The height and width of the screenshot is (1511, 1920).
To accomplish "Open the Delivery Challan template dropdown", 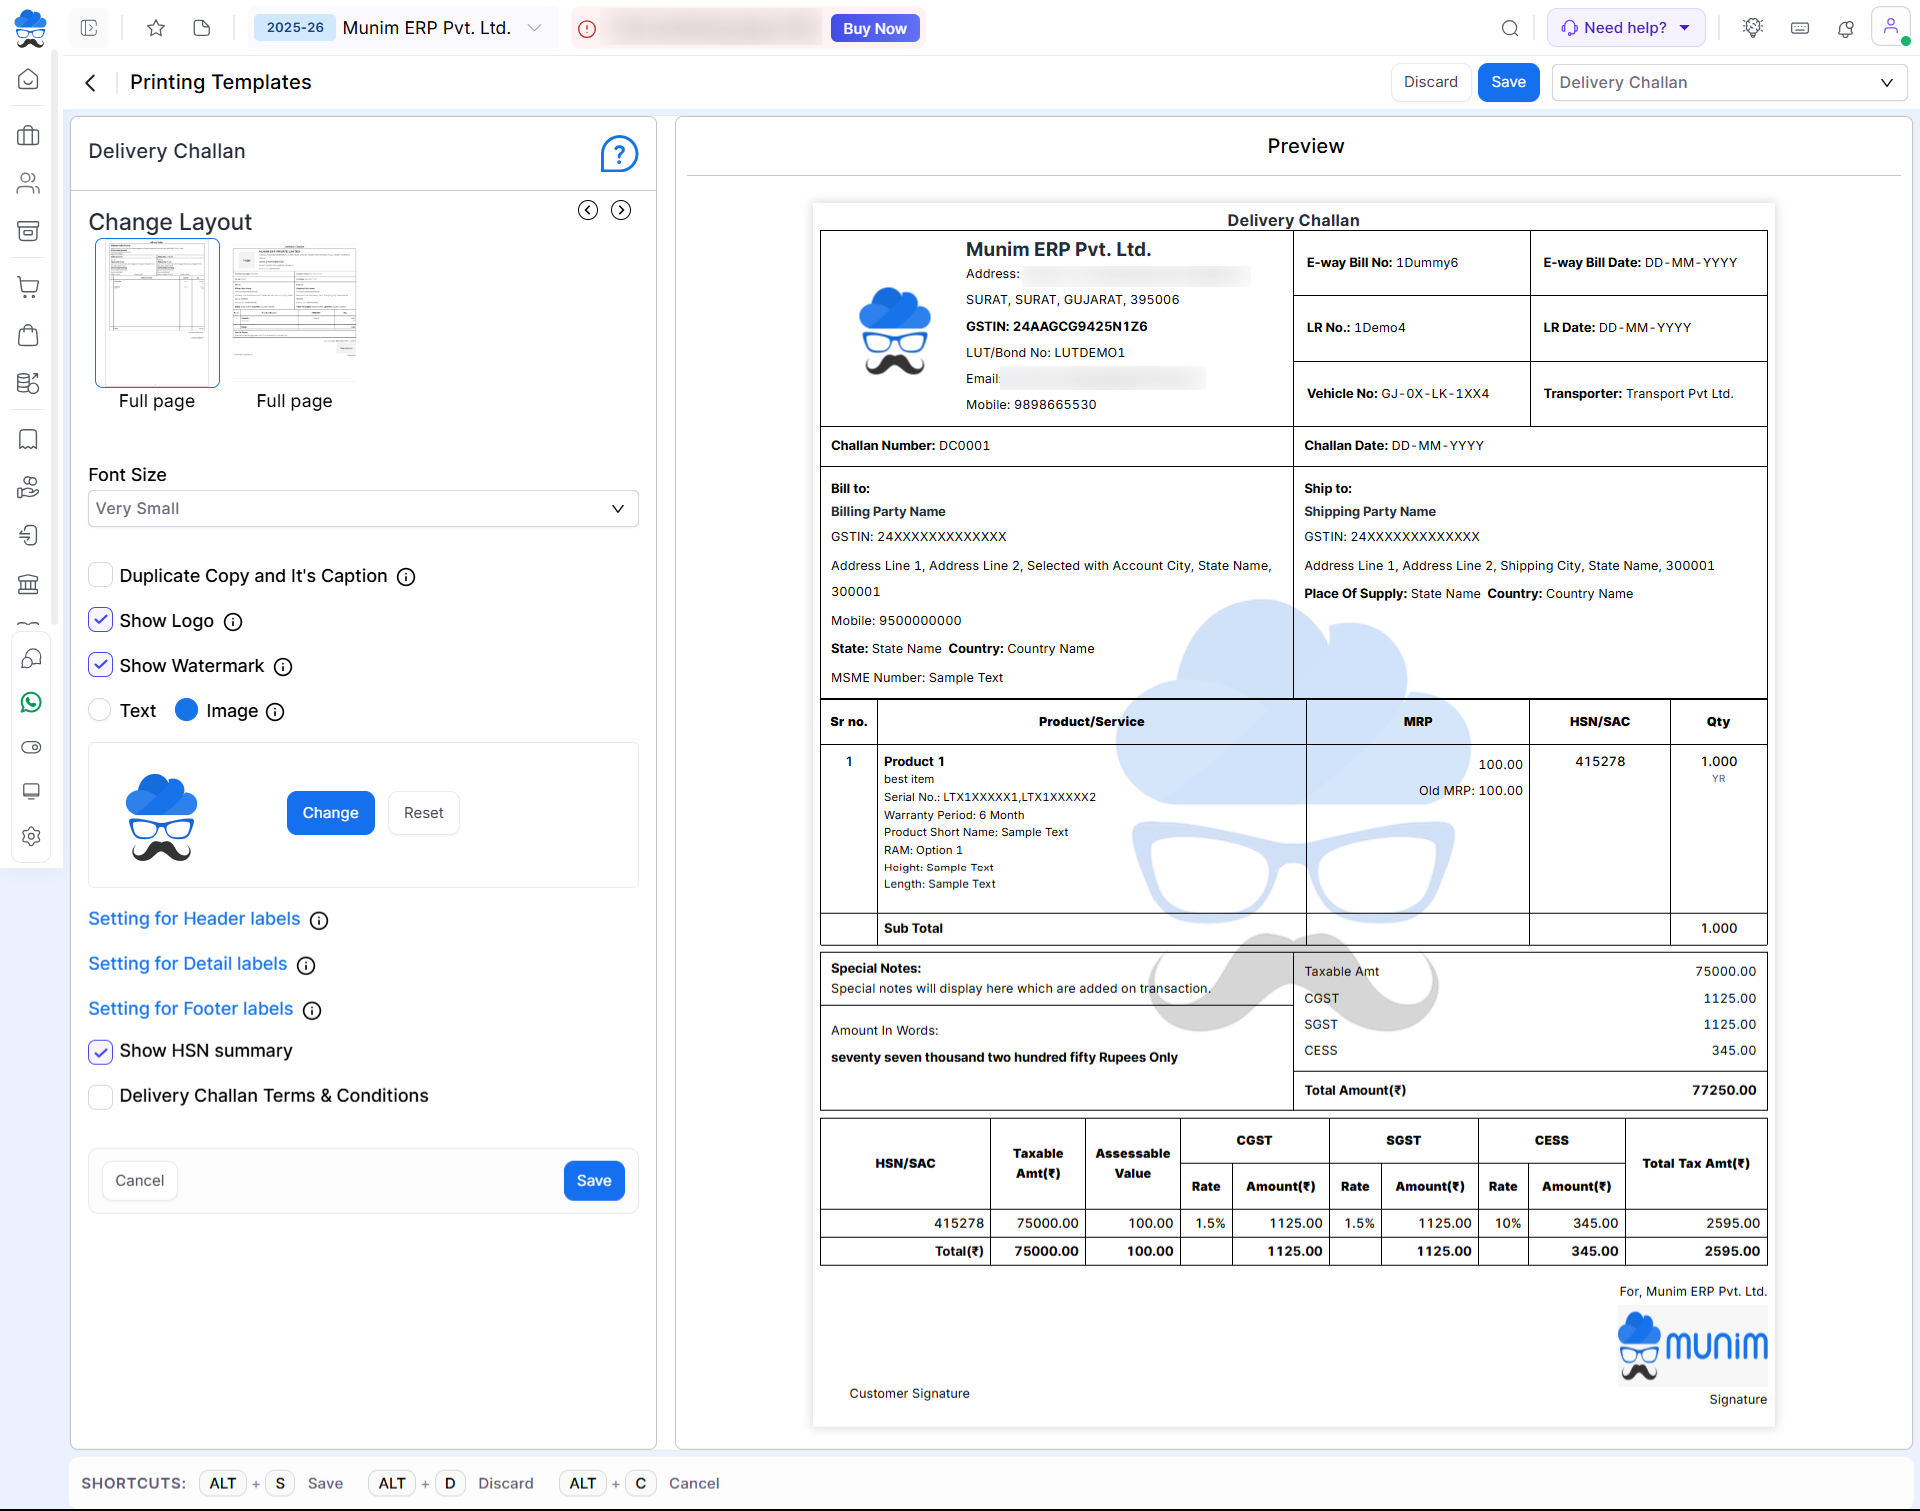I will (x=1728, y=82).
